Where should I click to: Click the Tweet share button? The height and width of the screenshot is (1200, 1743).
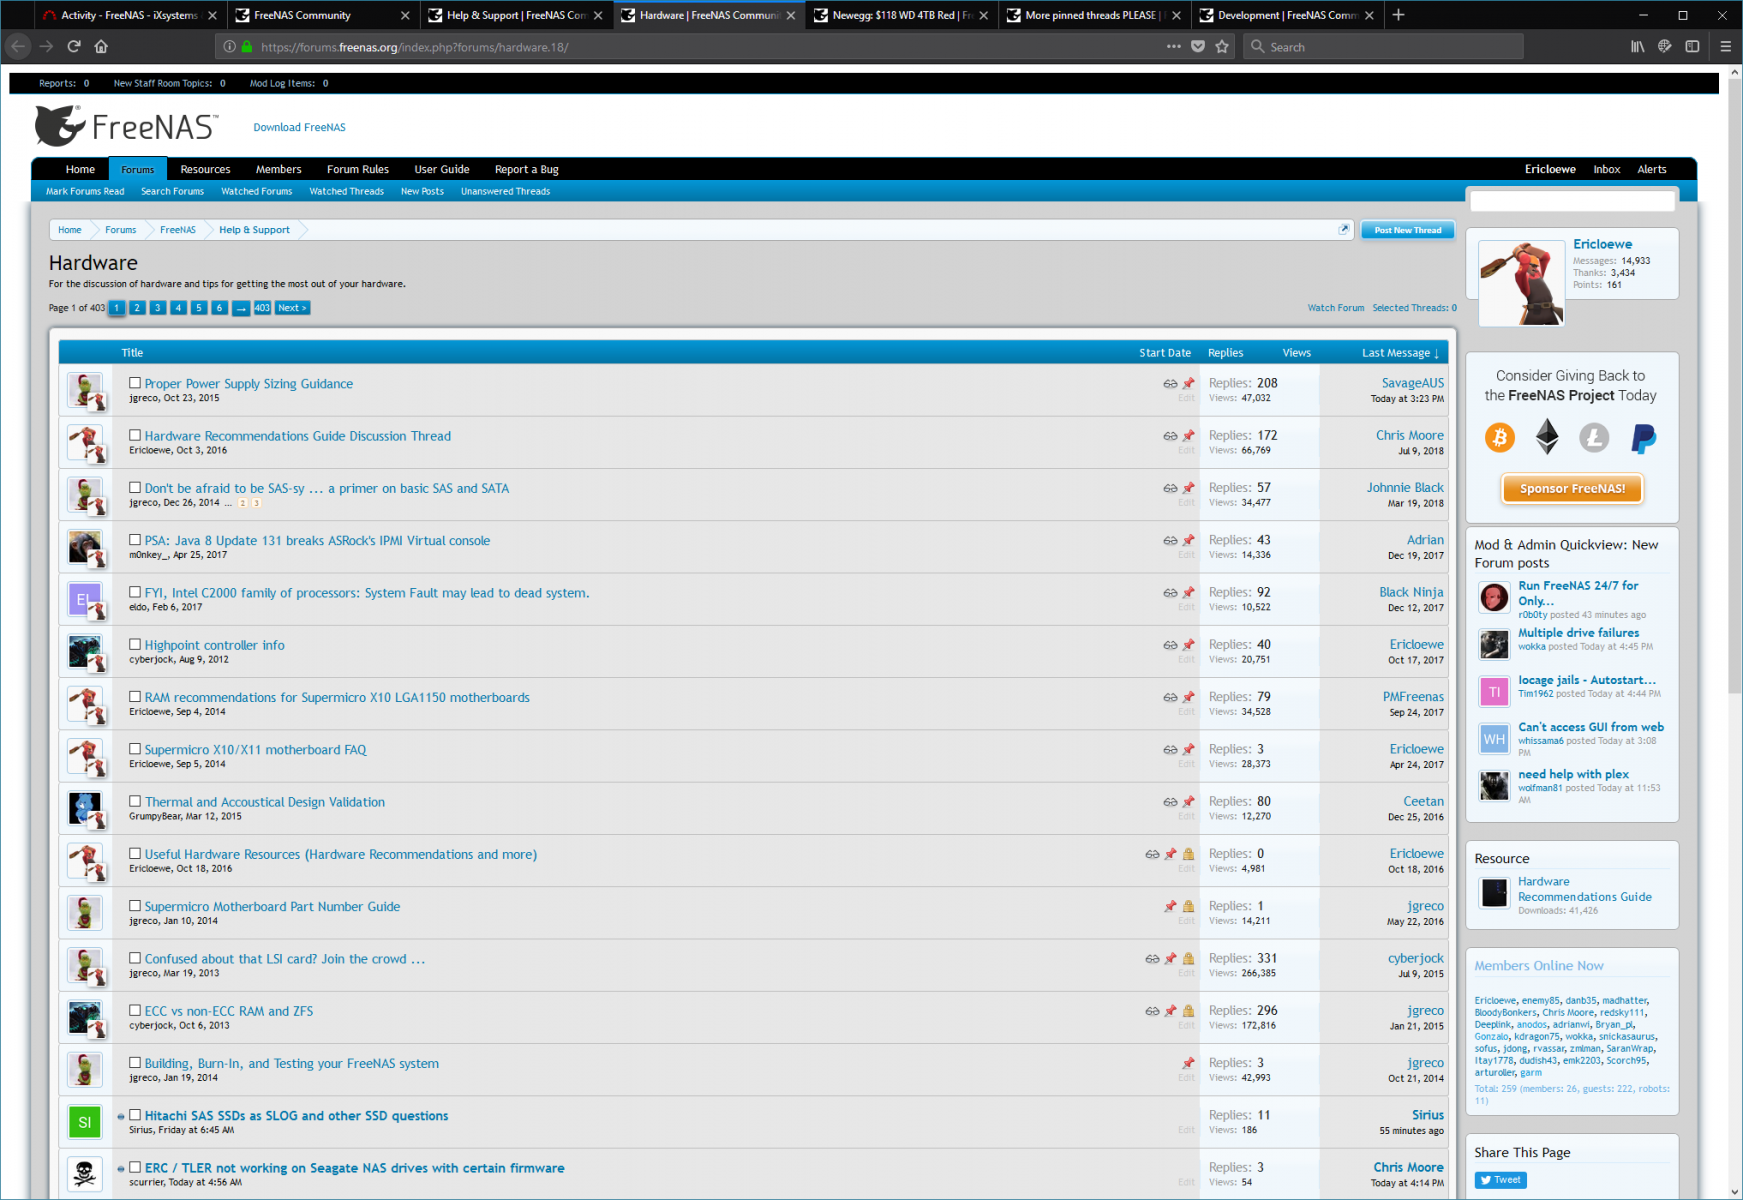1500,1180
